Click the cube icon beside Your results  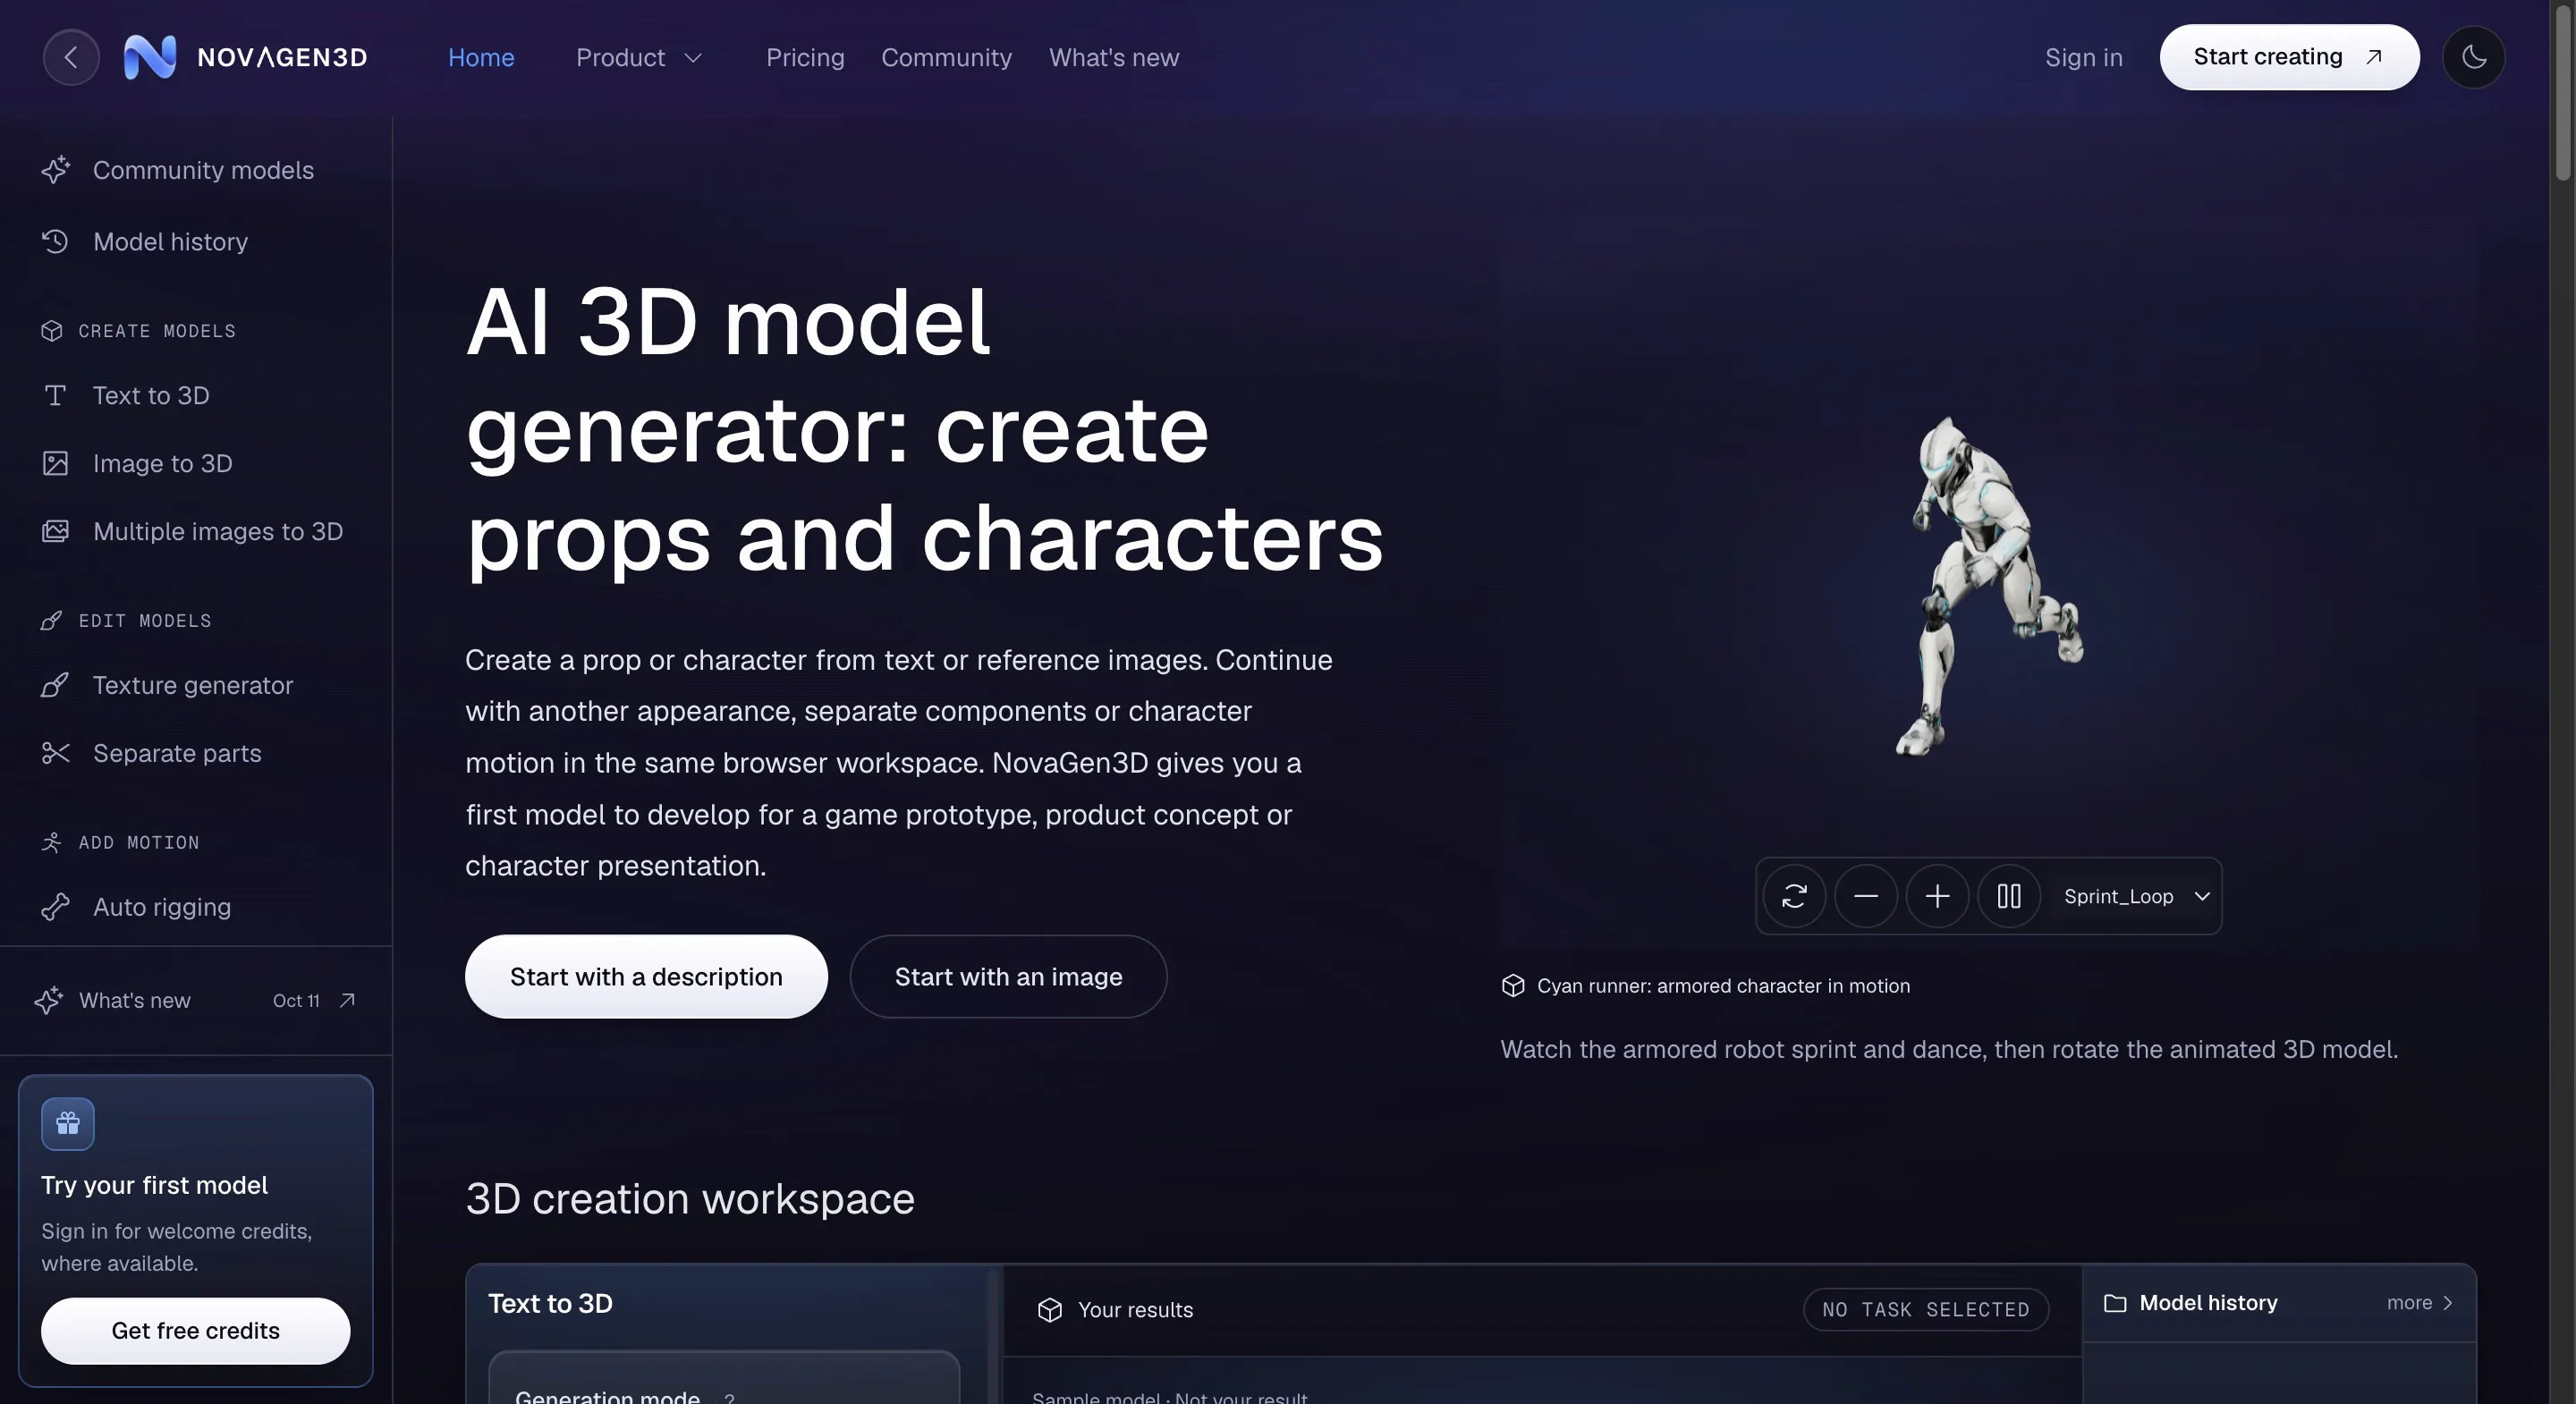pos(1049,1309)
